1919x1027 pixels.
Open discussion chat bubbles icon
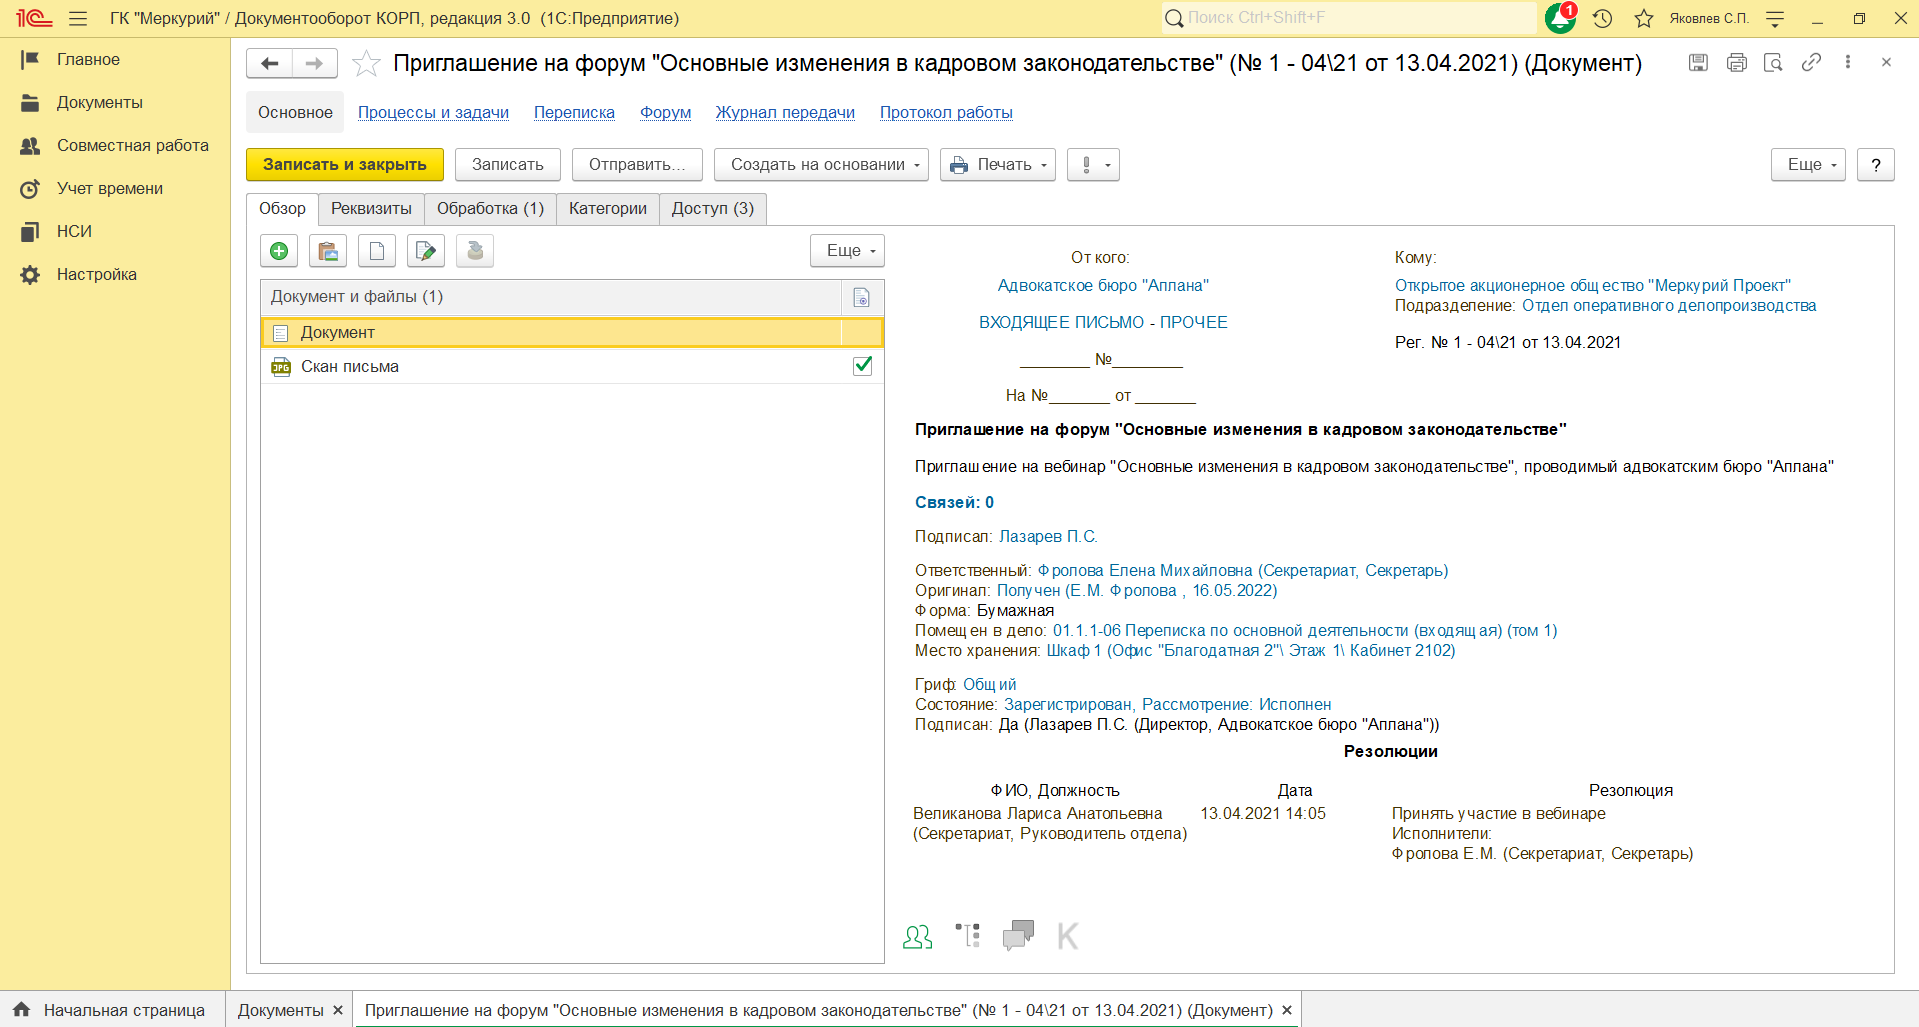[1018, 935]
